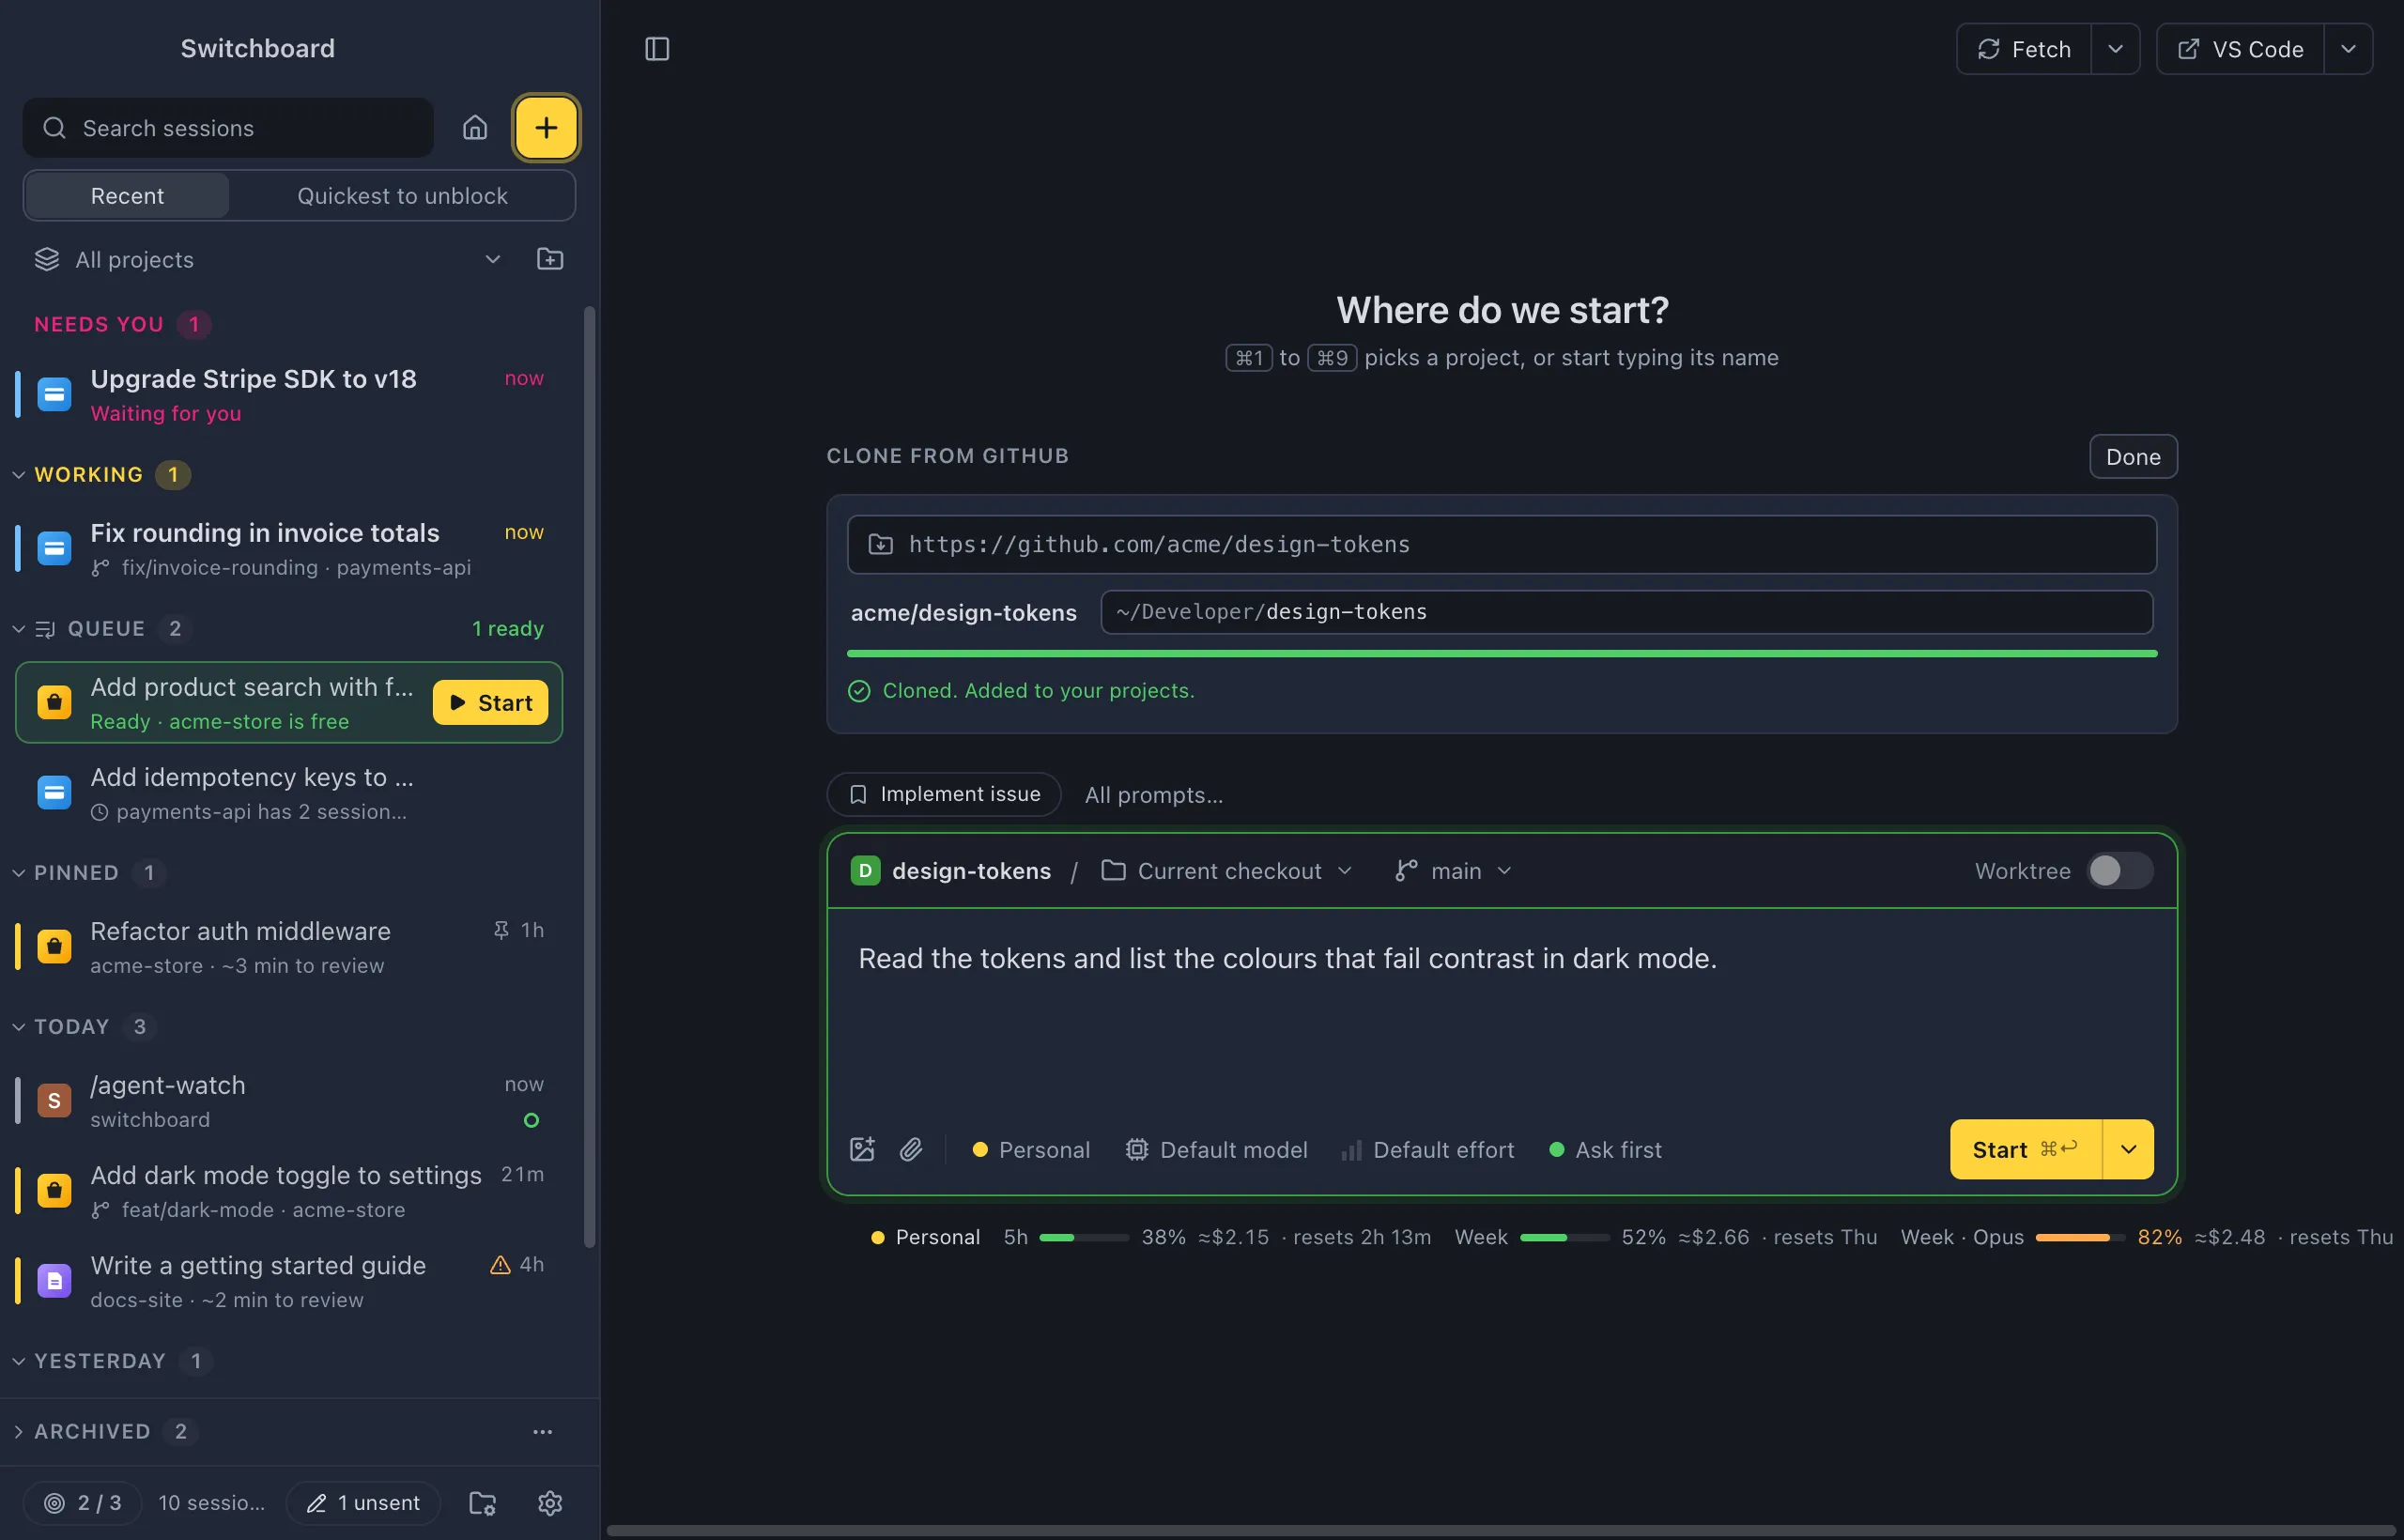Click the yellow Start button in composer
Viewport: 2404px width, 1540px height.
pos(2025,1149)
